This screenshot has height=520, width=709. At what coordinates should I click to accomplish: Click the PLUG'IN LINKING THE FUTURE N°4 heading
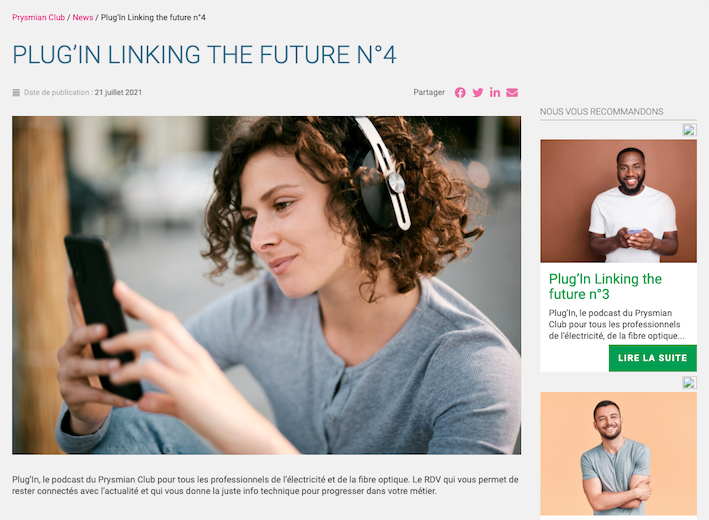click(204, 55)
